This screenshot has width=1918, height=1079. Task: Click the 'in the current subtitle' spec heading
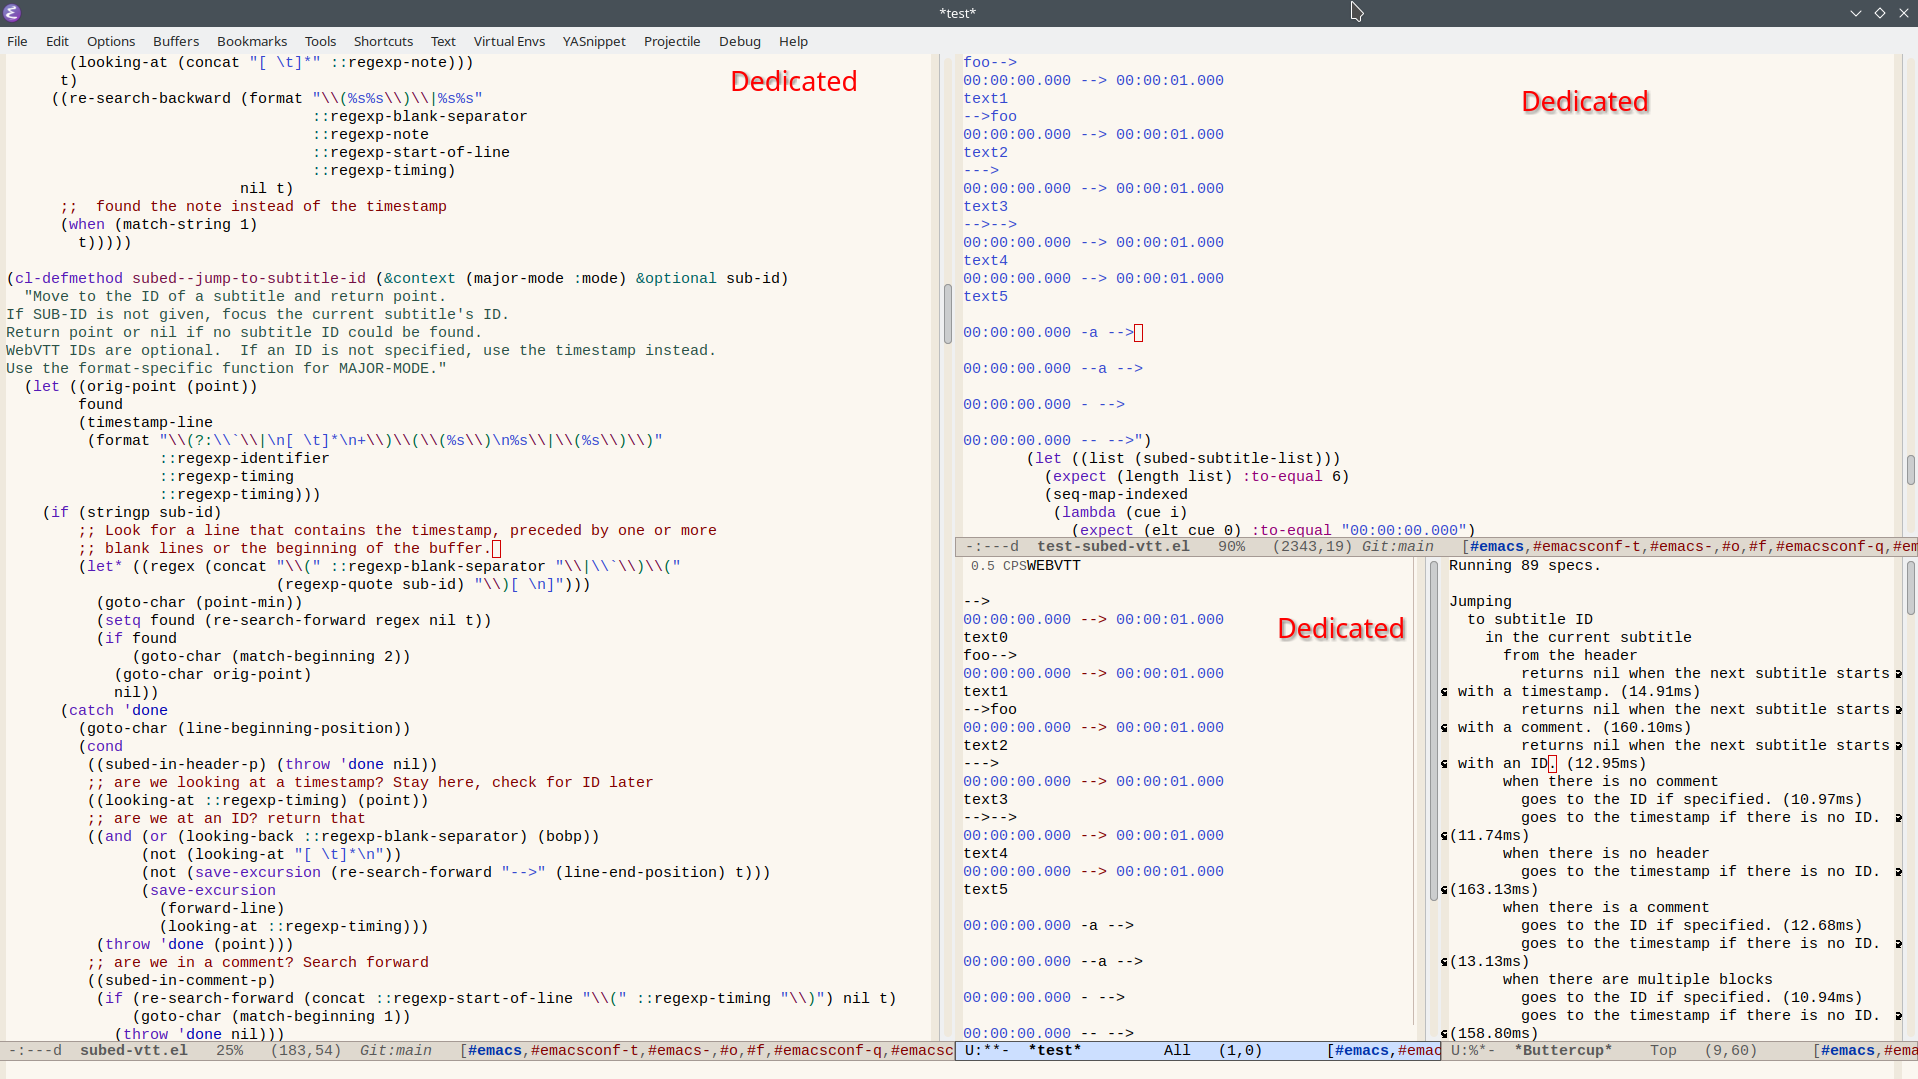click(x=1588, y=637)
